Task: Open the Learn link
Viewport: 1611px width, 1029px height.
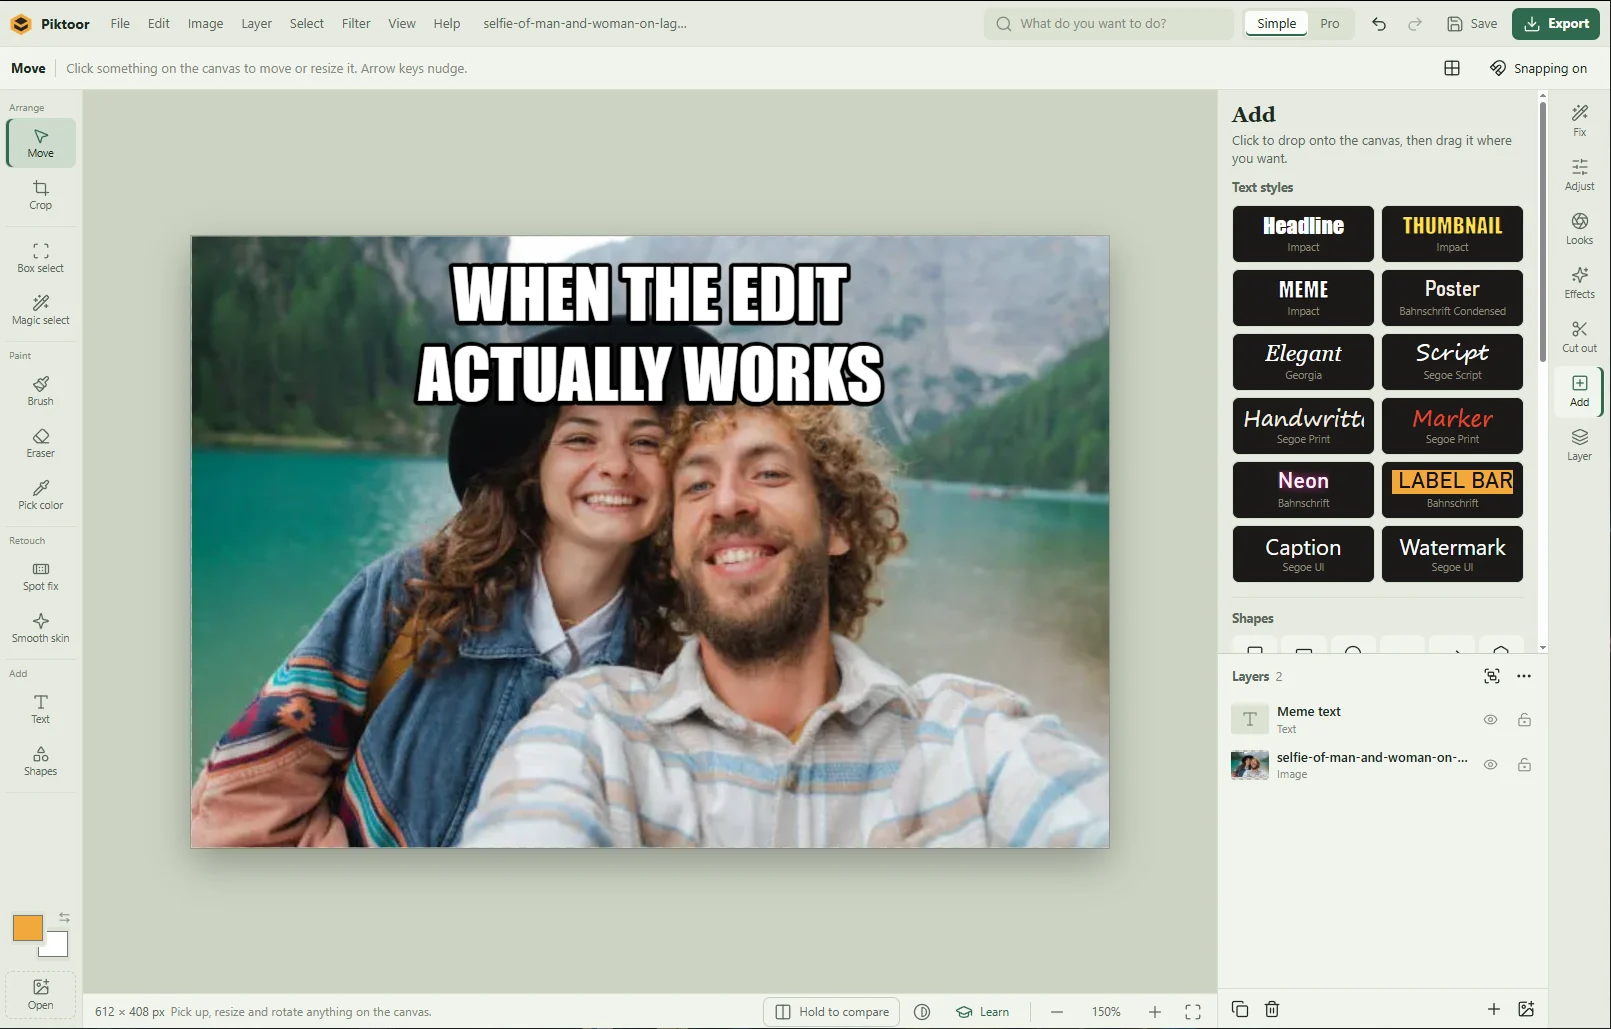Action: pyautogui.click(x=982, y=1012)
